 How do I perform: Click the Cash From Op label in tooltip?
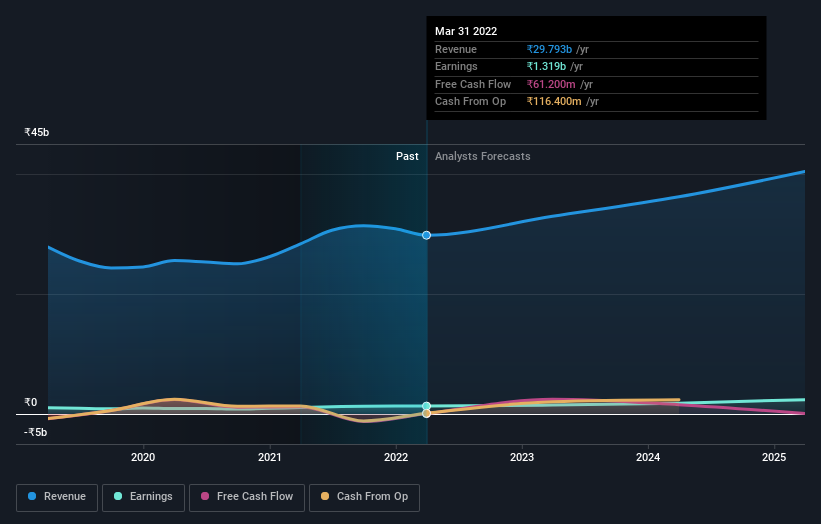click(470, 102)
